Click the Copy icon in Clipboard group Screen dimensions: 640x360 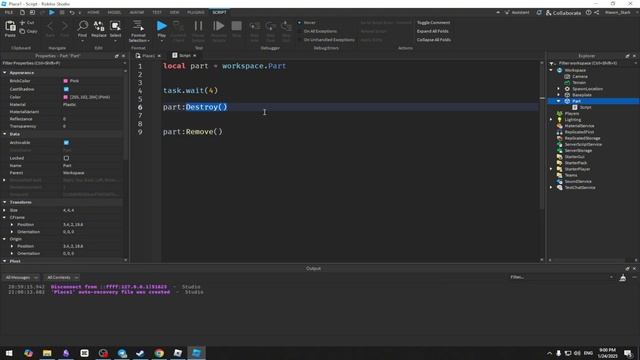click(22, 31)
